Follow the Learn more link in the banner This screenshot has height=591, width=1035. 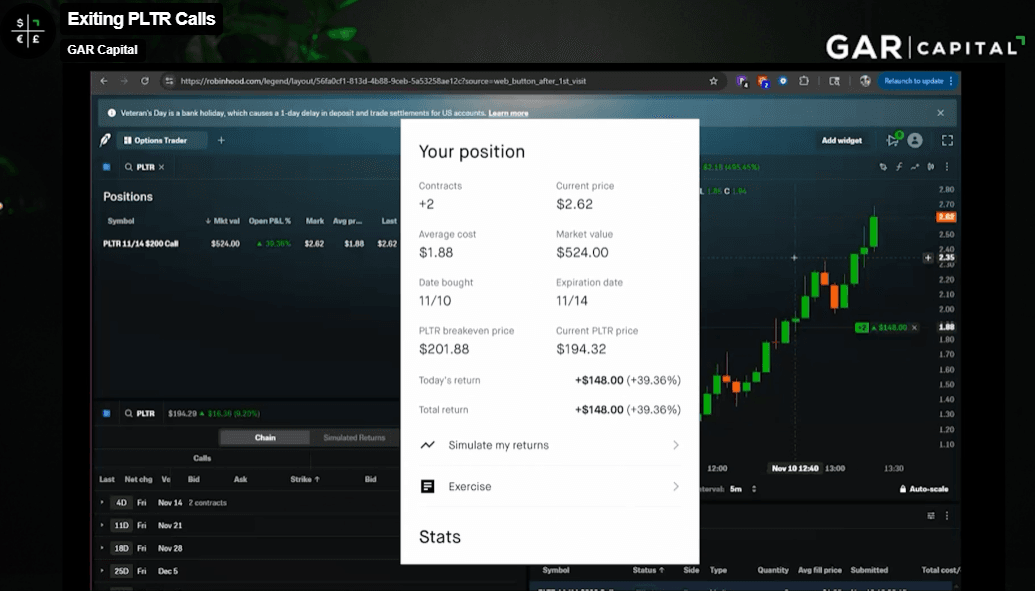tap(508, 113)
